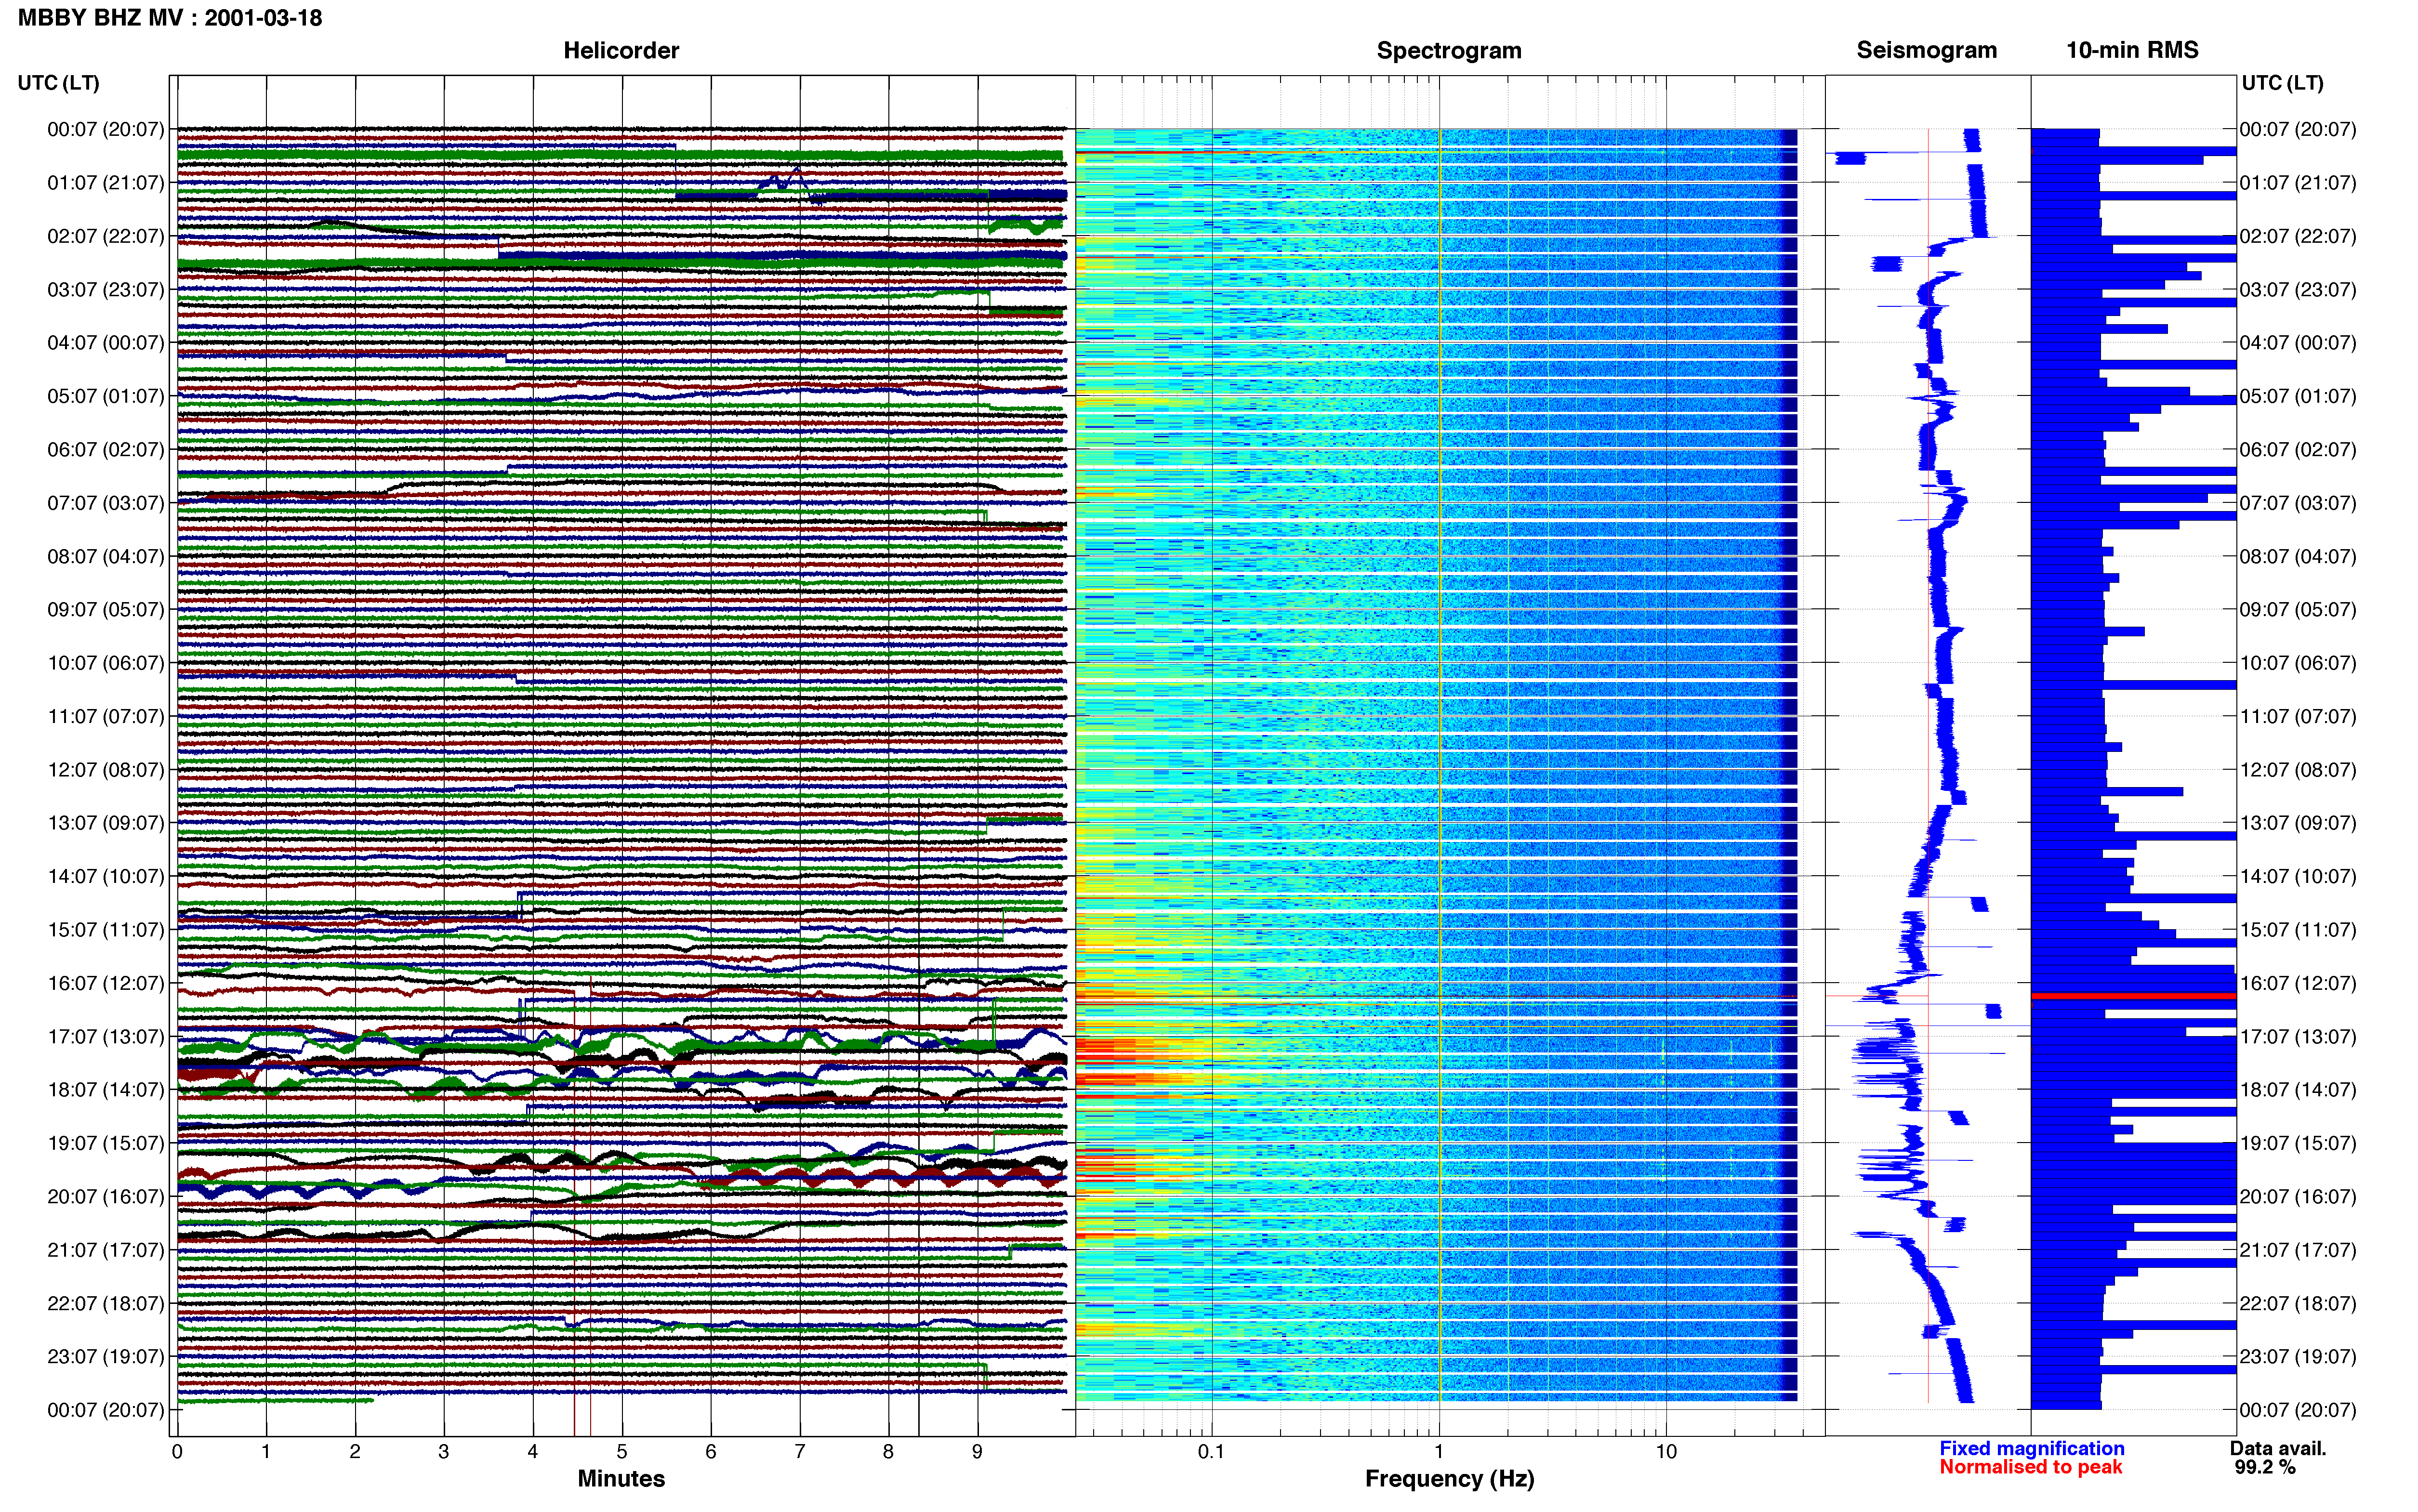The image size is (2418, 1512).
Task: Click the 10 tick on the frequency axis
Action: click(x=1665, y=1451)
